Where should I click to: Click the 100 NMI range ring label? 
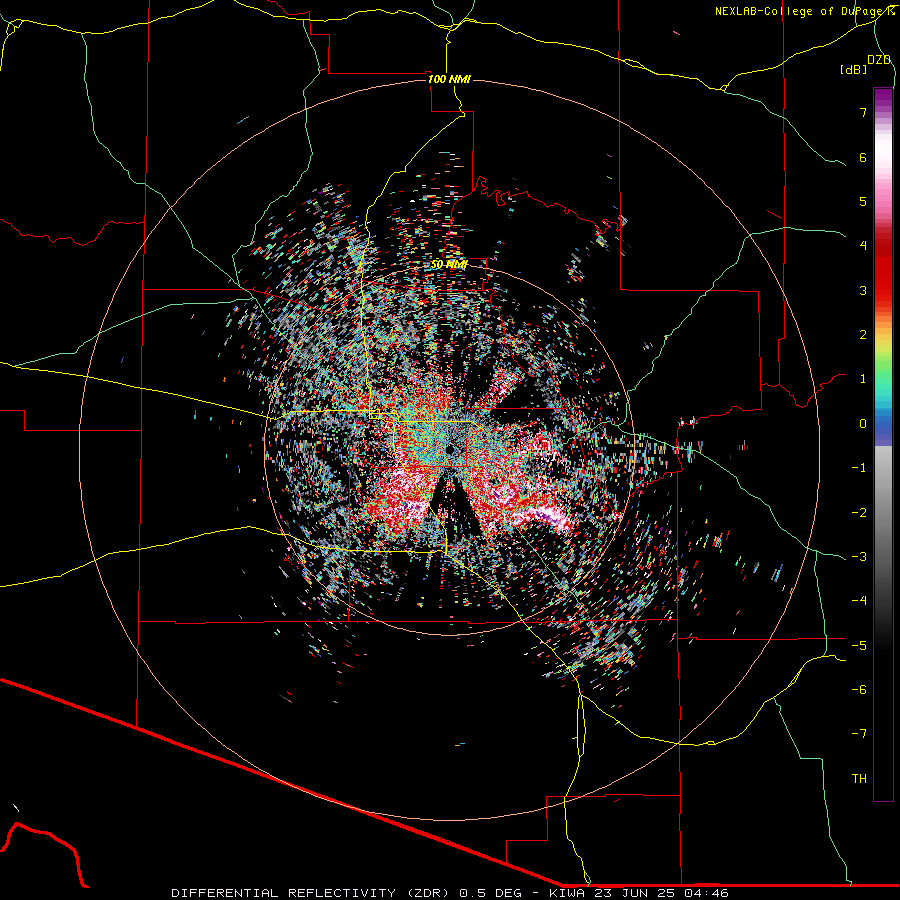coord(449,79)
